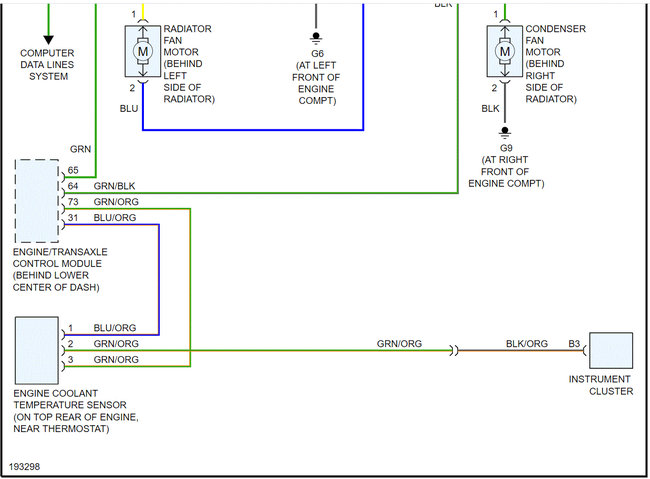Select the BLK wire label below condenser fan
Screen dimensions: 650x479
[x=490, y=109]
